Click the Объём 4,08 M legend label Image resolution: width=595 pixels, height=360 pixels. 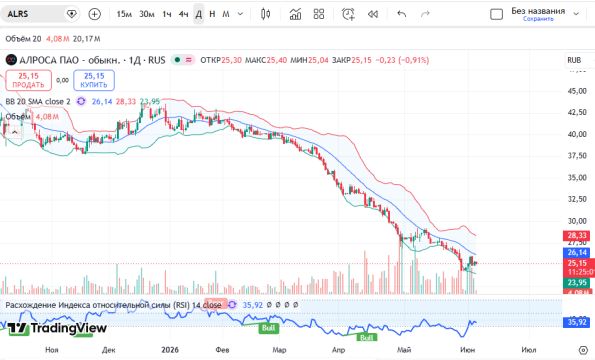(x=32, y=117)
